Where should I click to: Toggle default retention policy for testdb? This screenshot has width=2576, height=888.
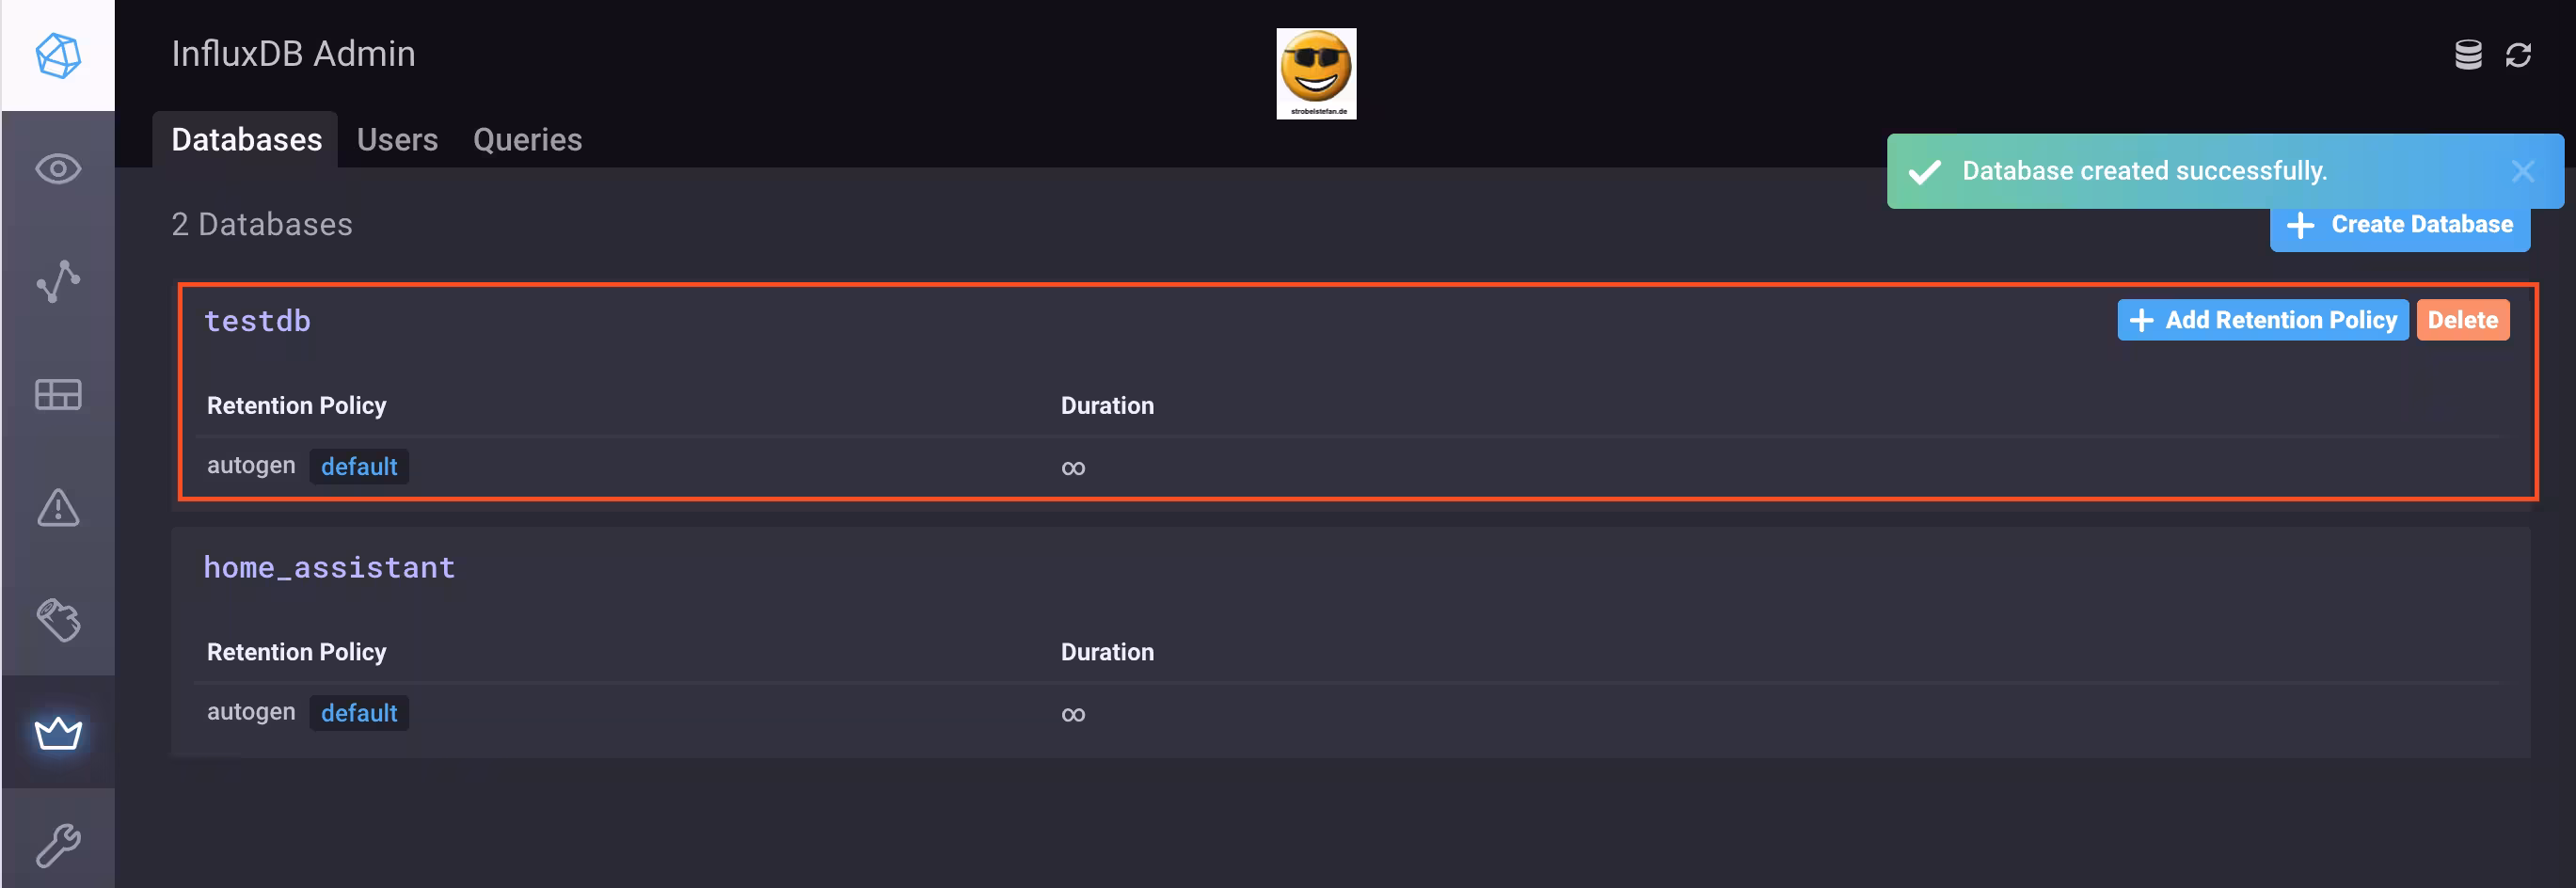pos(359,466)
